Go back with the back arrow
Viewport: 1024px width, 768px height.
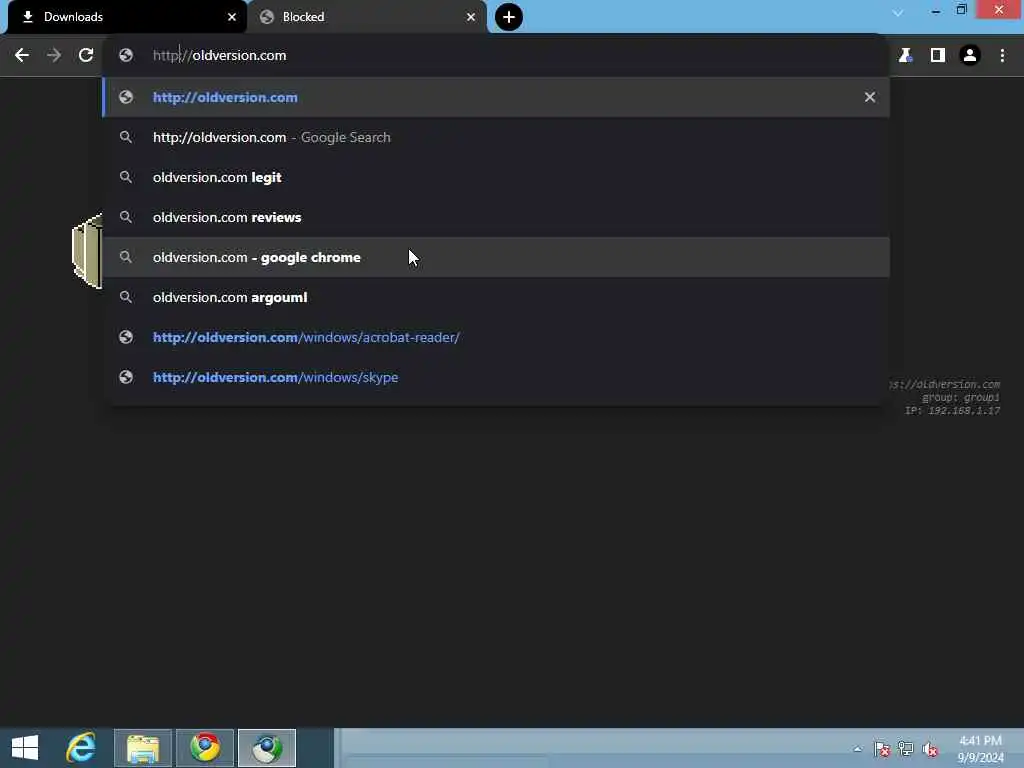coord(22,56)
